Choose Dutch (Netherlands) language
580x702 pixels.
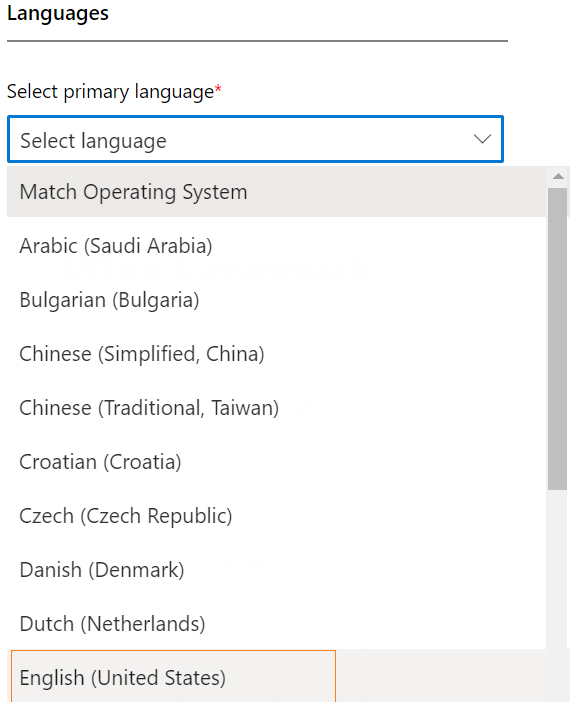276,624
